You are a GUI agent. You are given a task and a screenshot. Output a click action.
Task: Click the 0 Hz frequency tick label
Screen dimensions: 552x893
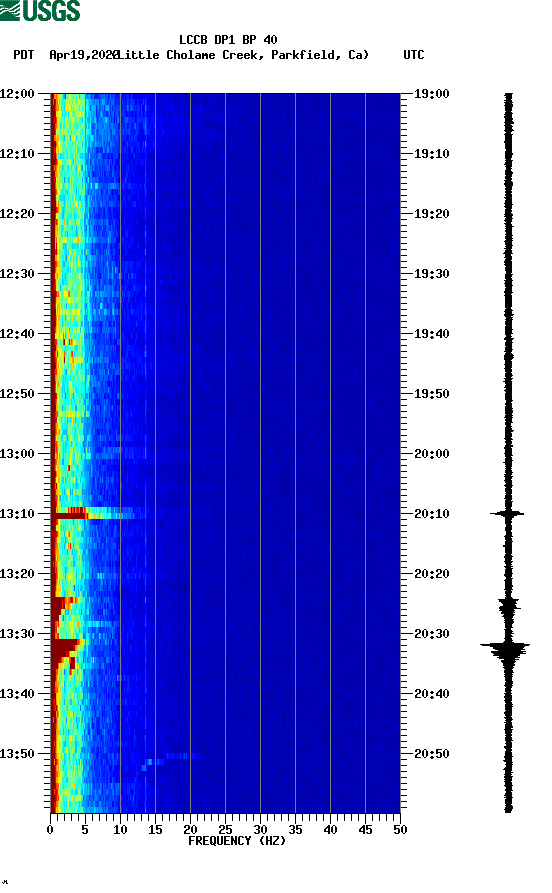(50, 830)
